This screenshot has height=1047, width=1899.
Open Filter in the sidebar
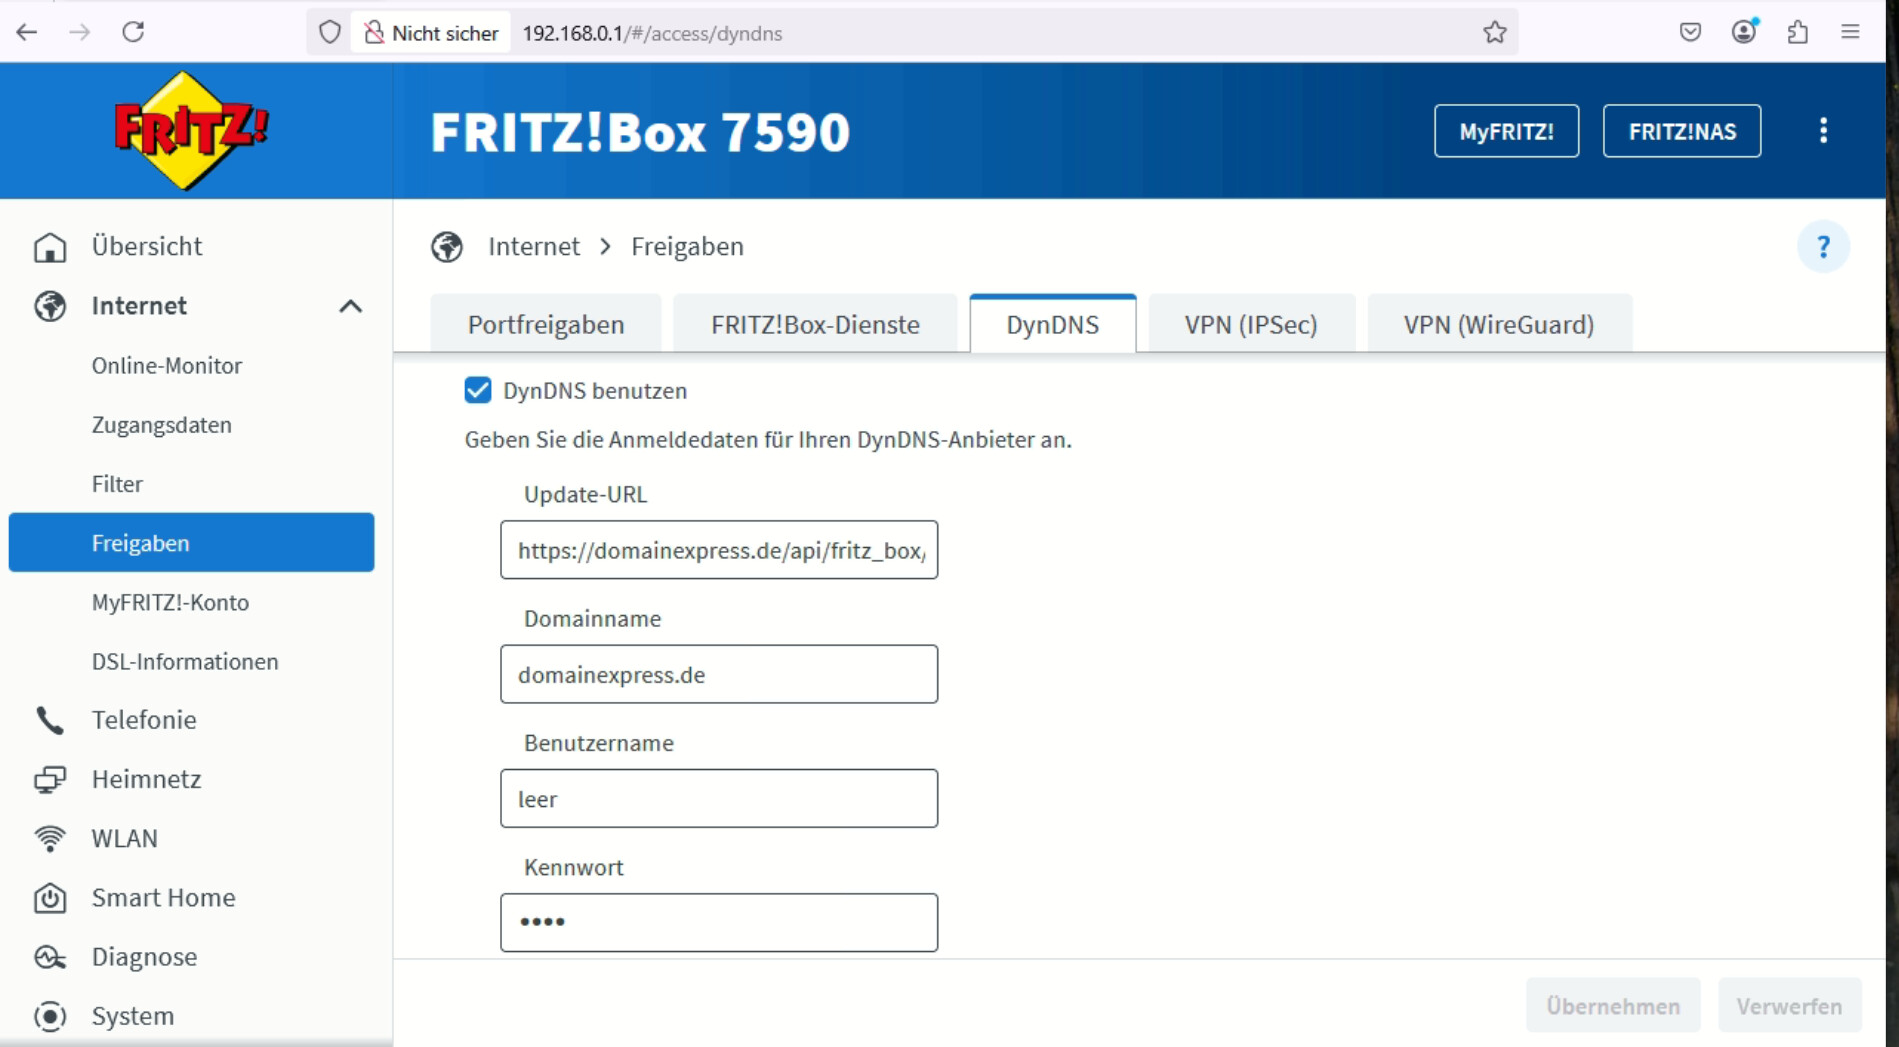click(117, 484)
